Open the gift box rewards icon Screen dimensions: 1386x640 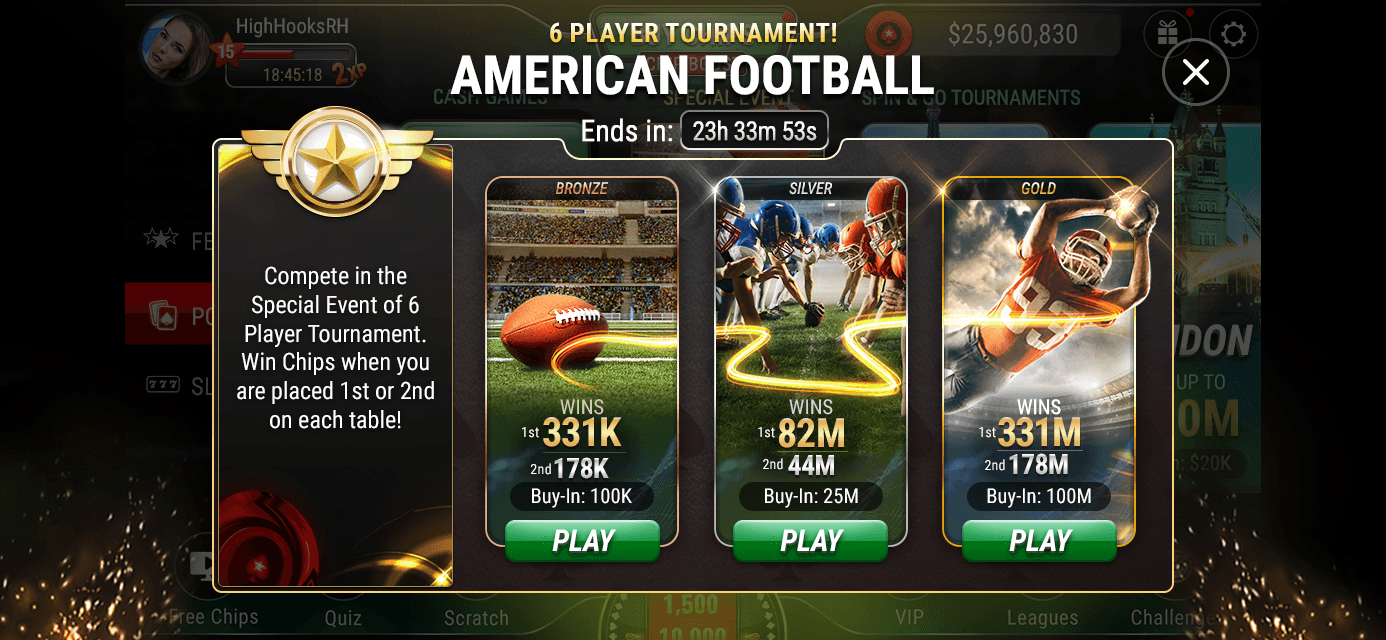[x=1167, y=35]
